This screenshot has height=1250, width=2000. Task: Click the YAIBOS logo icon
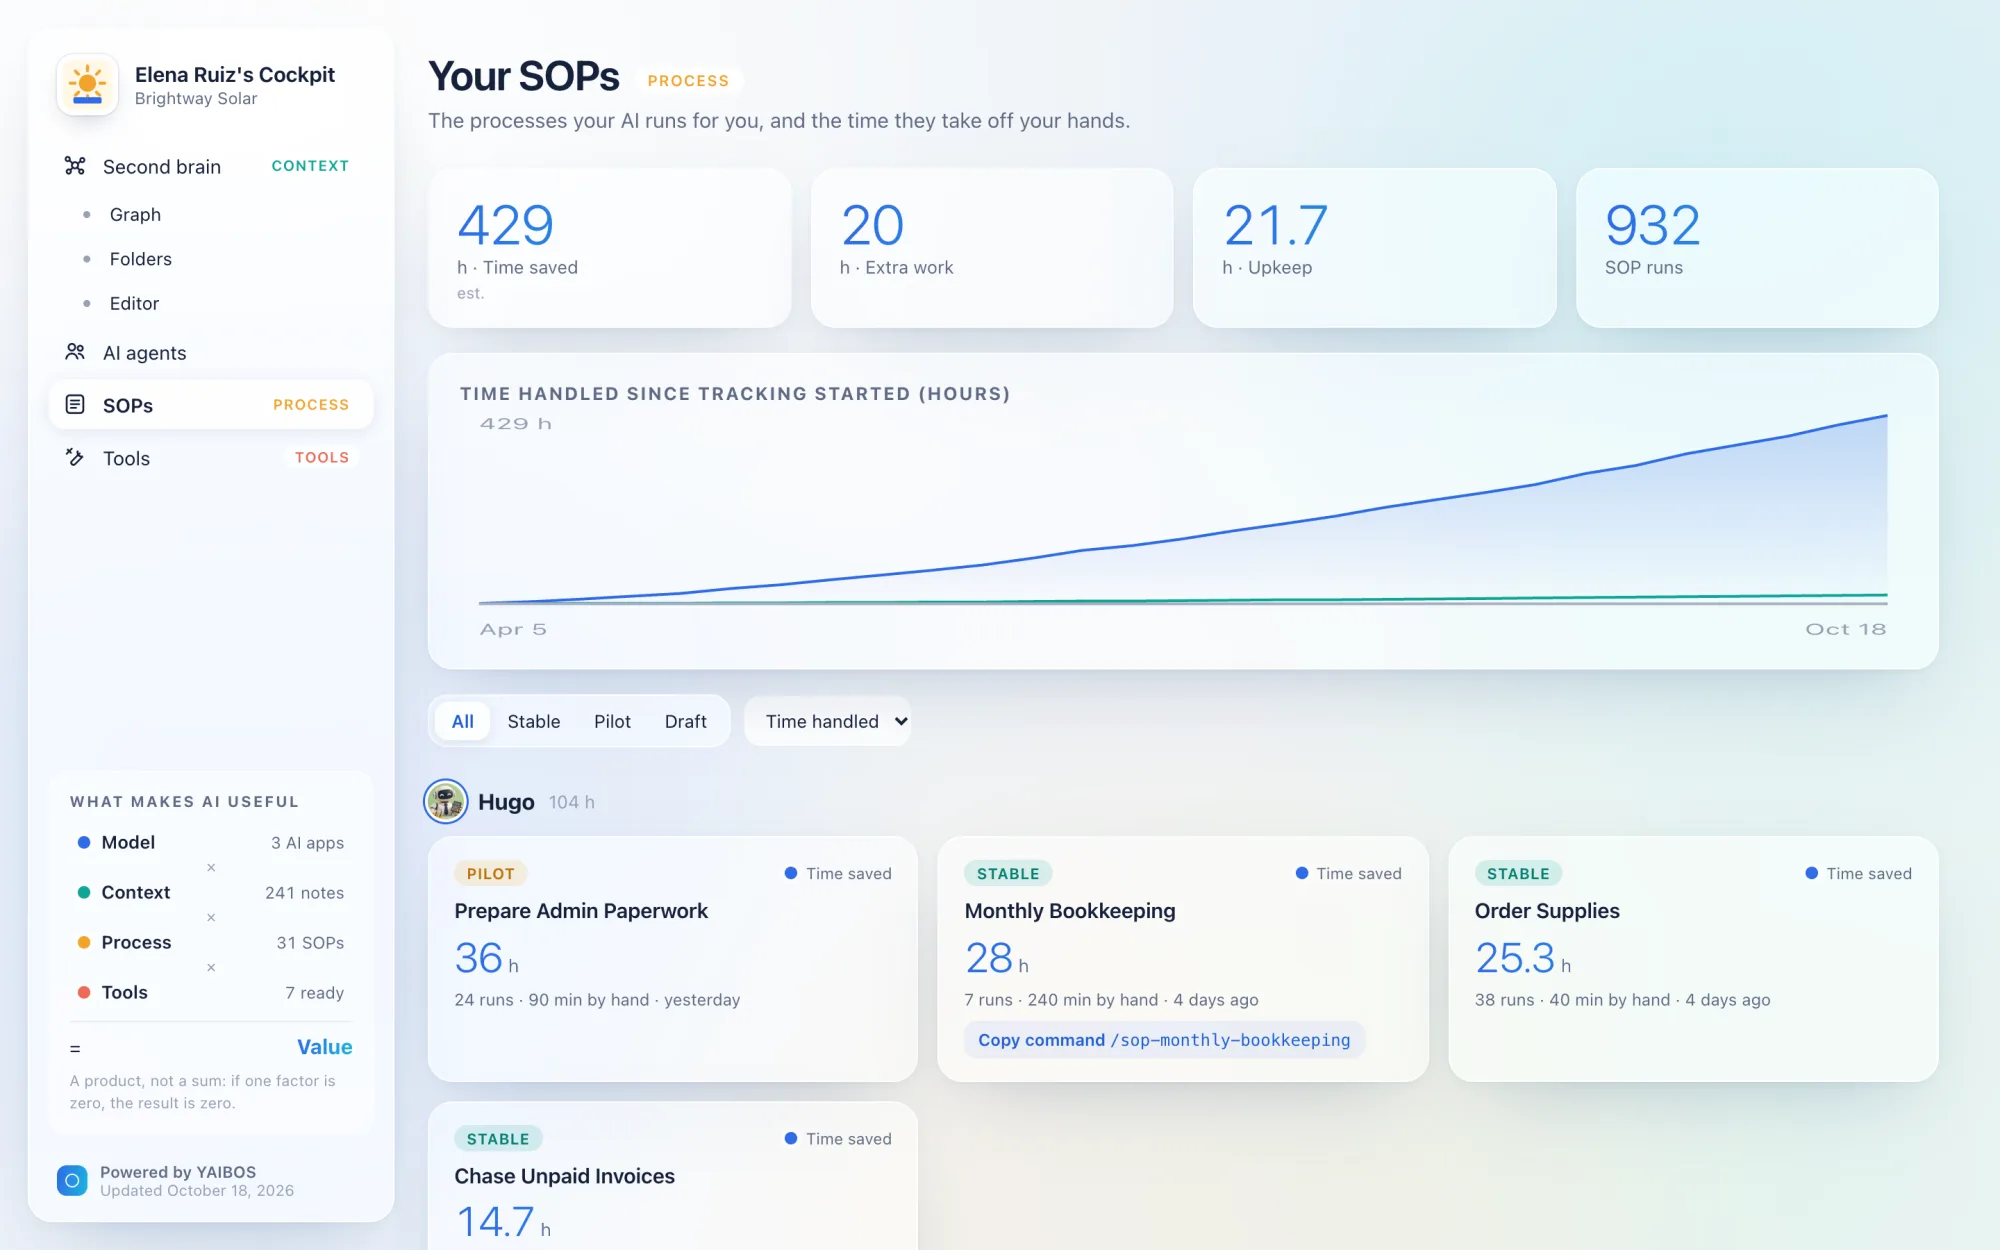click(72, 1180)
